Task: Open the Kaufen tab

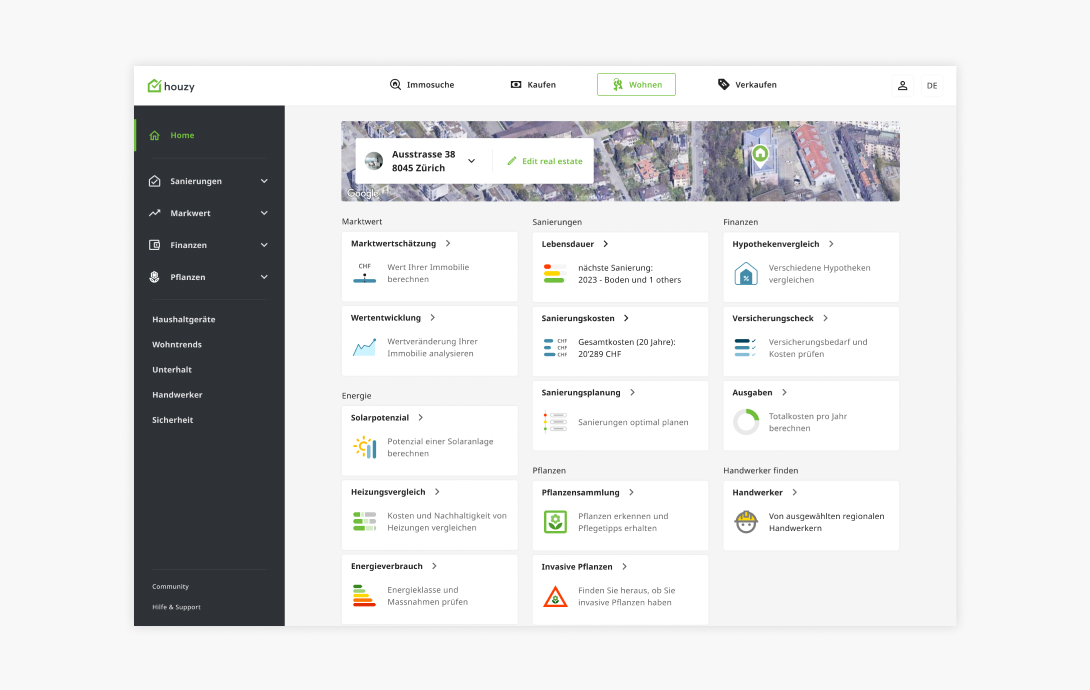Action: pyautogui.click(x=533, y=85)
